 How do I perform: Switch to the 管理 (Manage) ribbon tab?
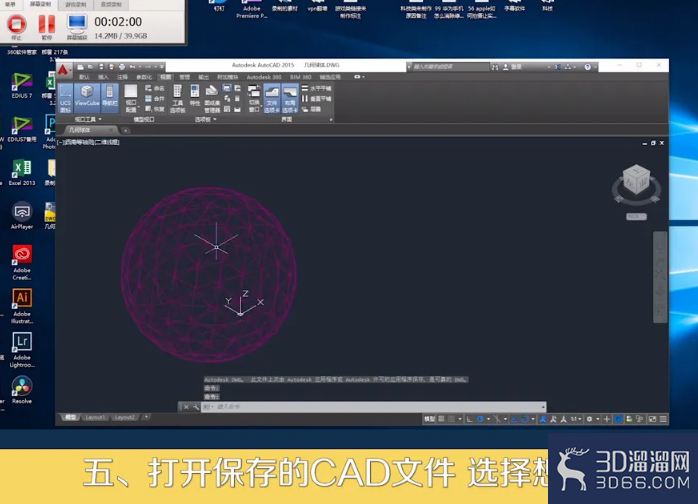coord(184,77)
